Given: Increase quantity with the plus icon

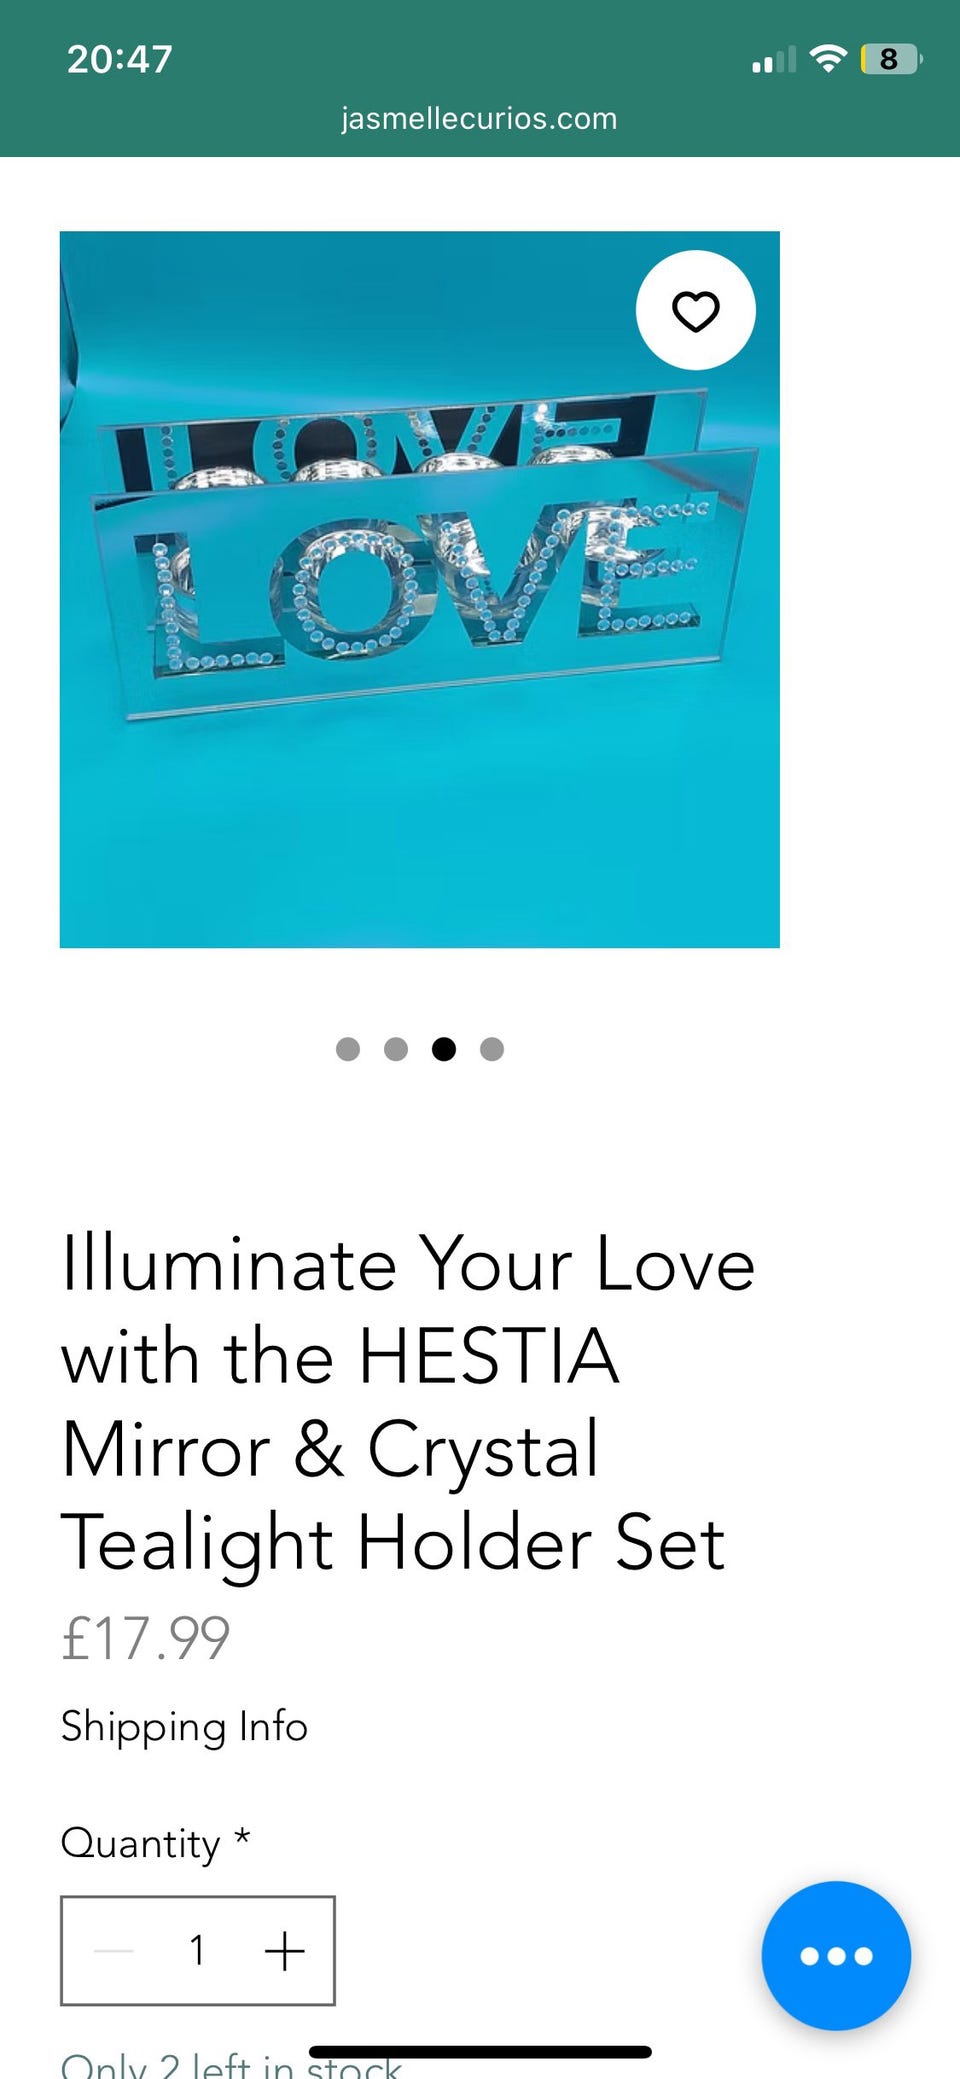Looking at the screenshot, I should 284,1950.
